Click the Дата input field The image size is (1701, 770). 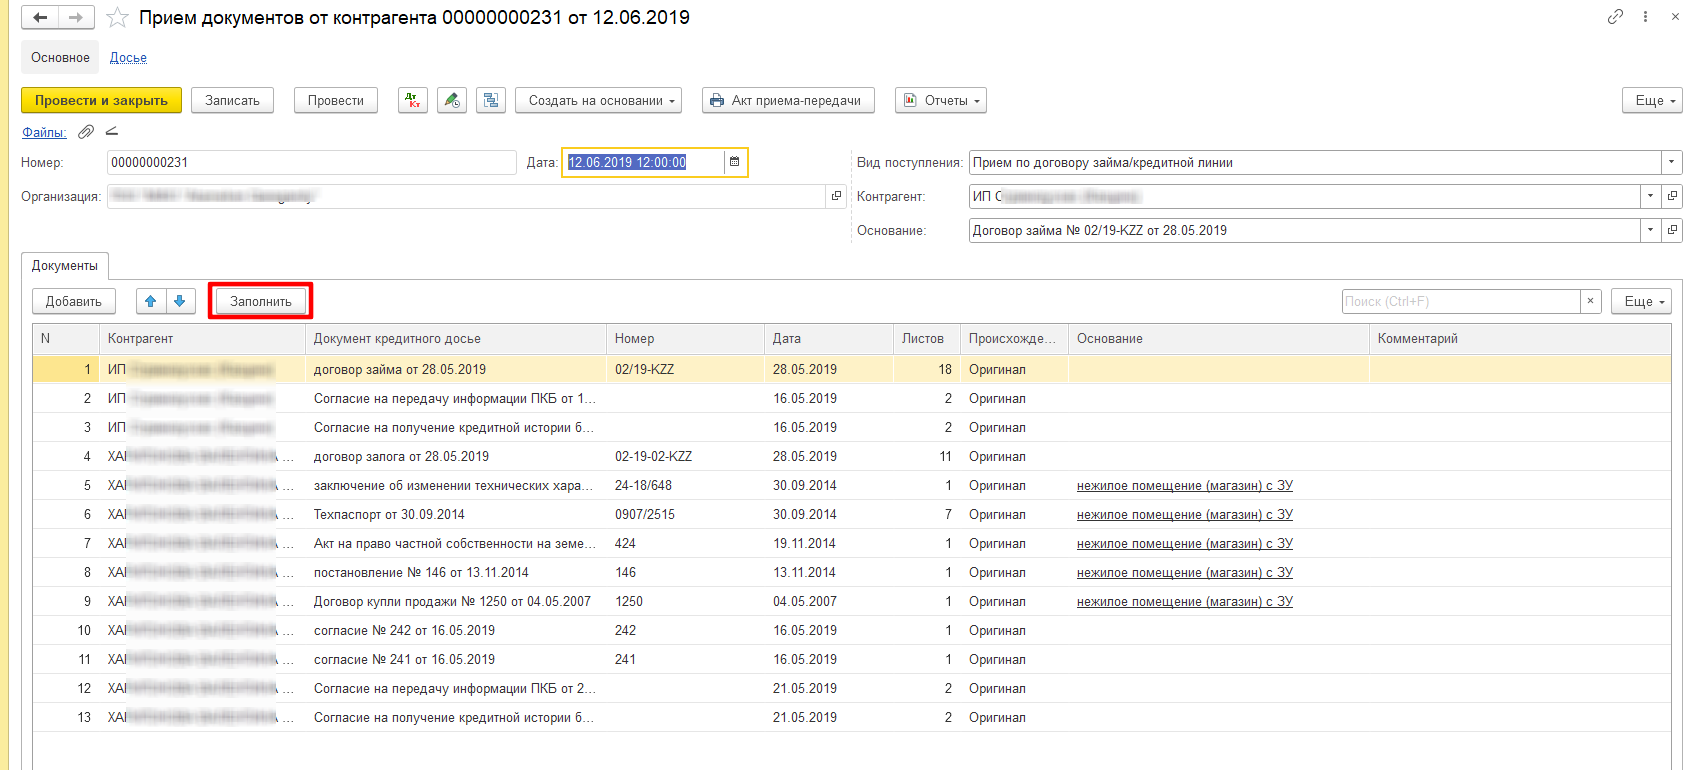(643, 162)
